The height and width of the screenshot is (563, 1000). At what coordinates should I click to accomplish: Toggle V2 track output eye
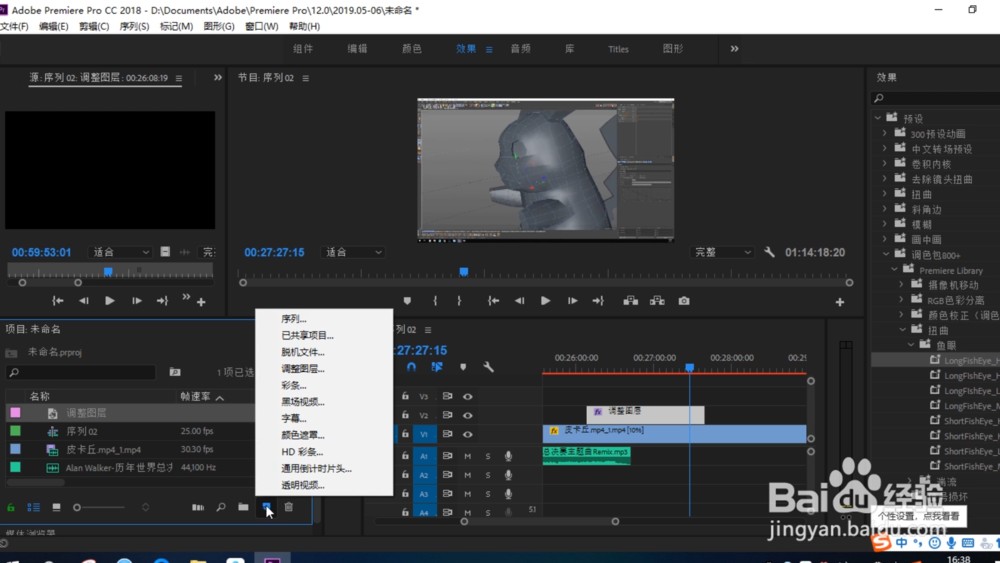[x=467, y=415]
